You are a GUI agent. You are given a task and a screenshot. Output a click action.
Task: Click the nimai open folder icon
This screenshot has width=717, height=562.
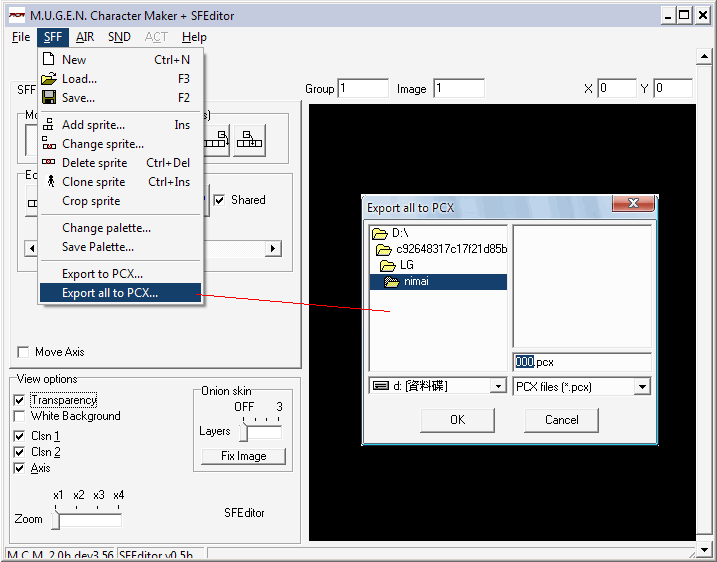(x=391, y=282)
